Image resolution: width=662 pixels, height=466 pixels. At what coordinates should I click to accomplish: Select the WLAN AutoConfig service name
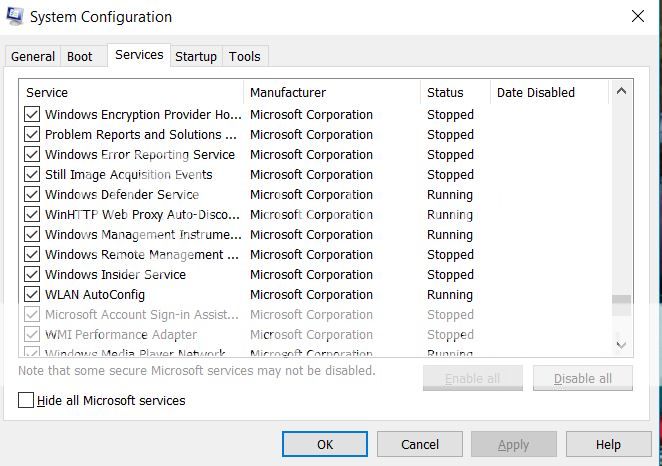(x=95, y=295)
